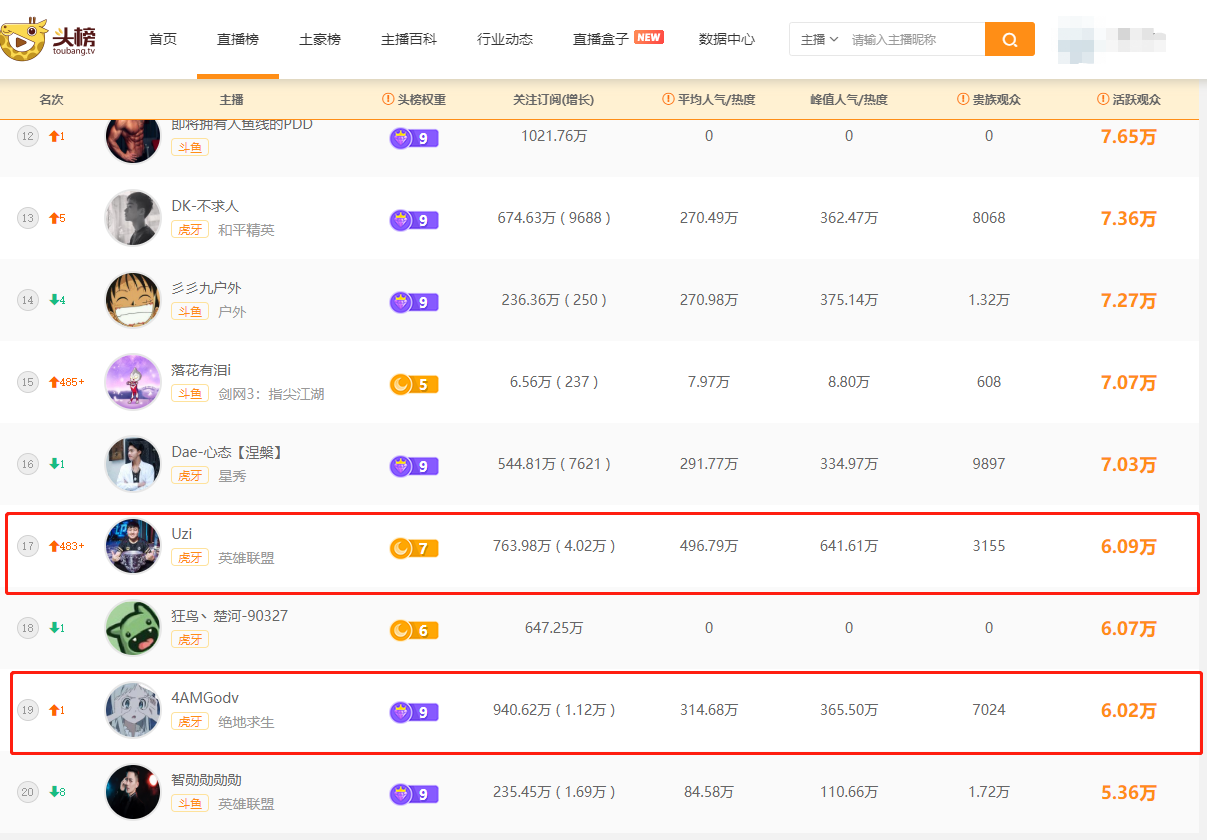1207x840 pixels.
Task: Click info icon beside 平均人气/热度 header
Action: point(668,99)
